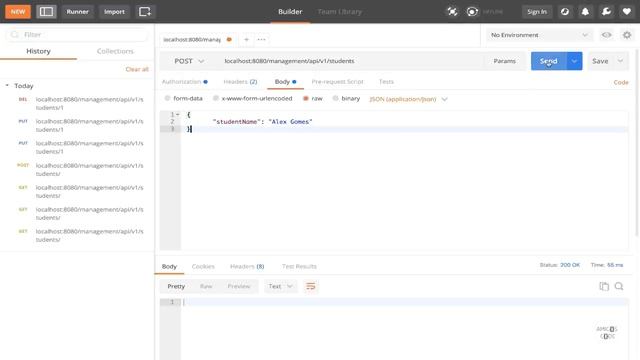Open the No Environment dropdown

(x=539, y=35)
